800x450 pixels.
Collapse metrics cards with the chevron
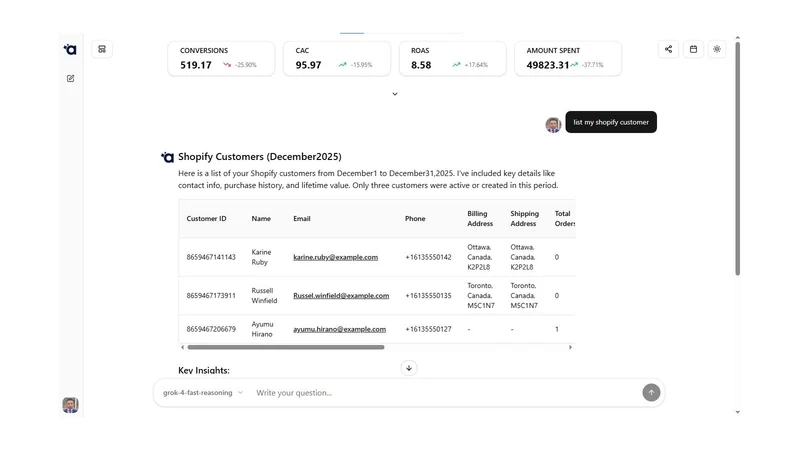[395, 94]
